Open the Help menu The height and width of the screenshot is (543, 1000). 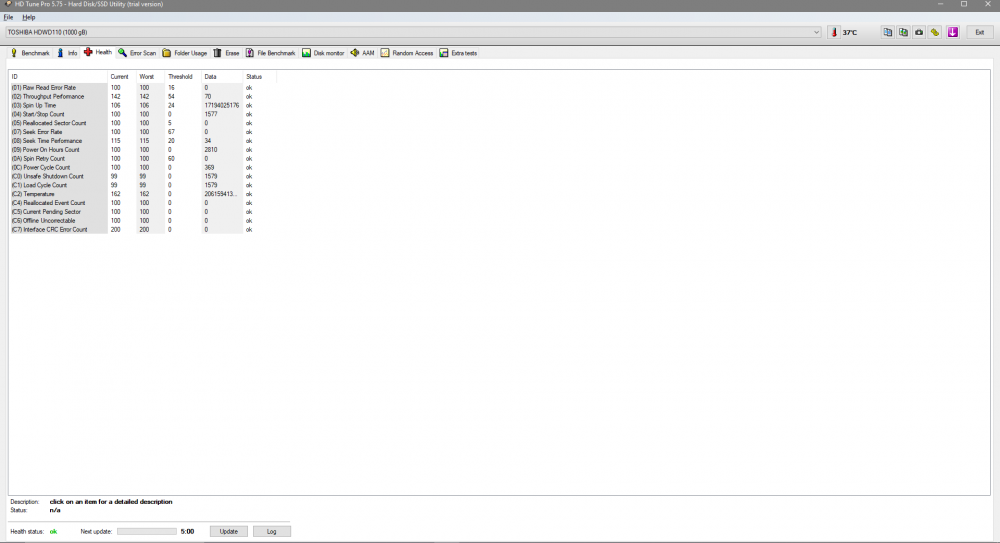29,17
